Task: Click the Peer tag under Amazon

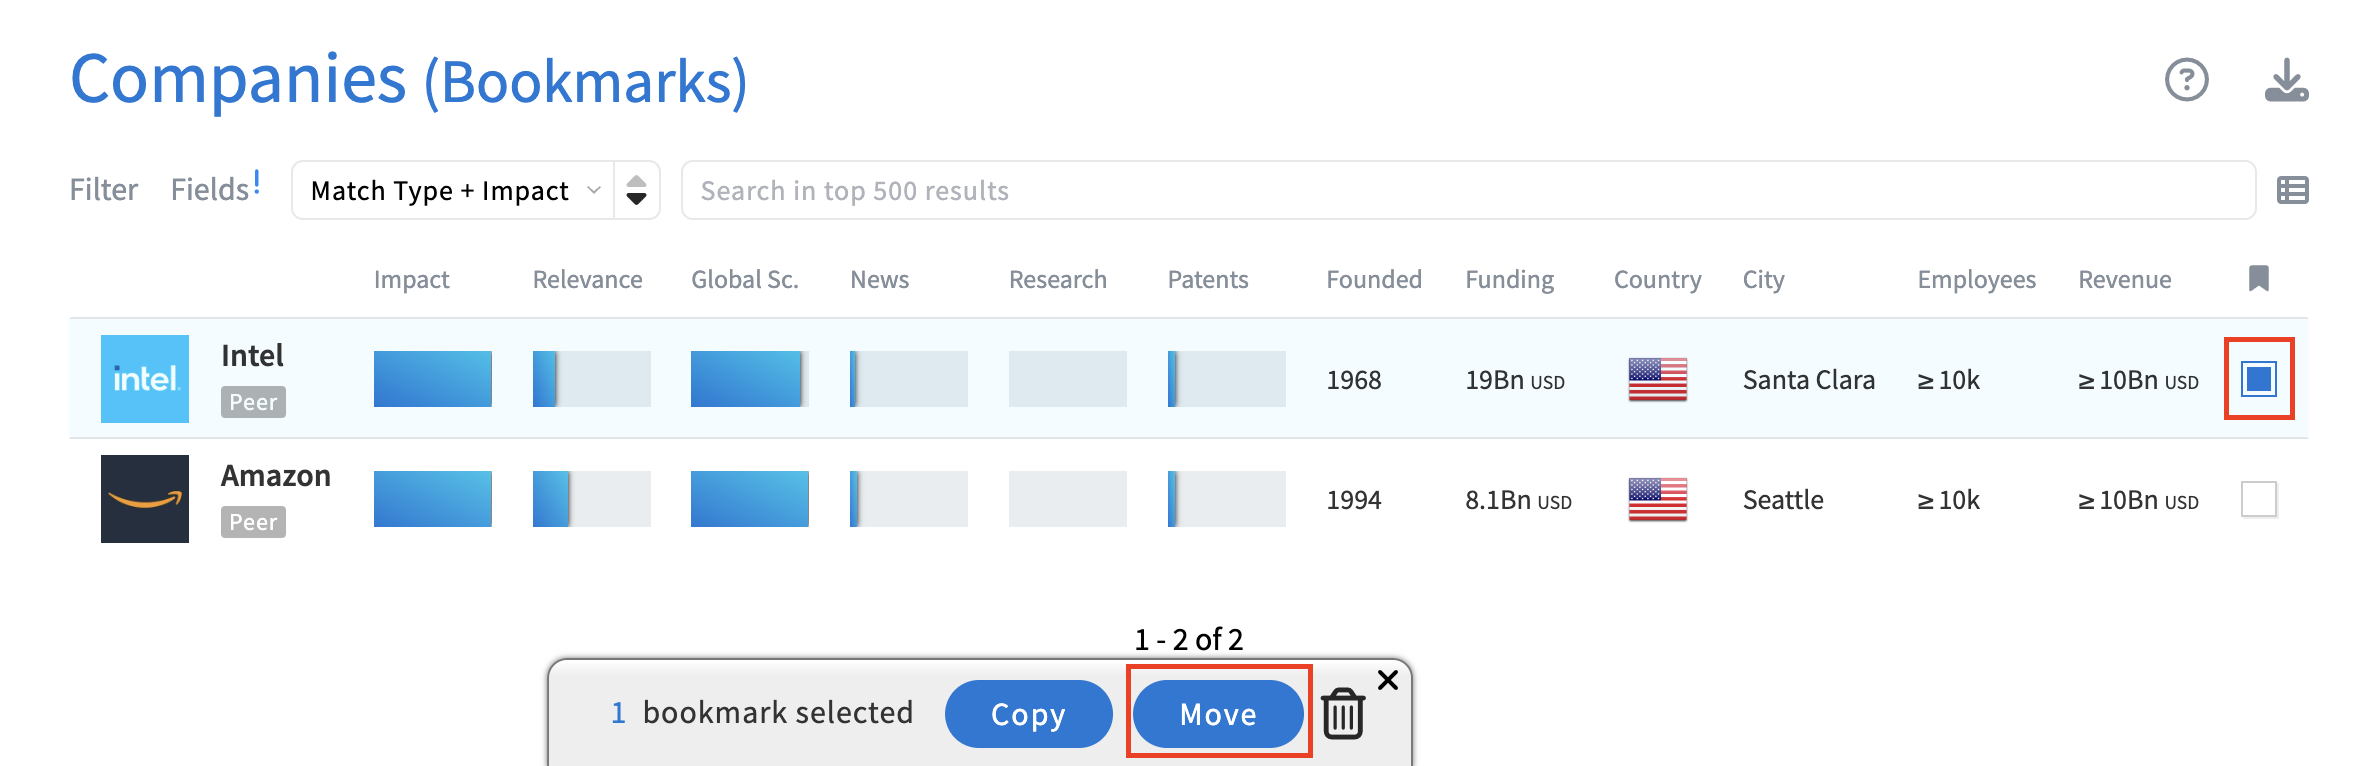Action: tap(253, 522)
